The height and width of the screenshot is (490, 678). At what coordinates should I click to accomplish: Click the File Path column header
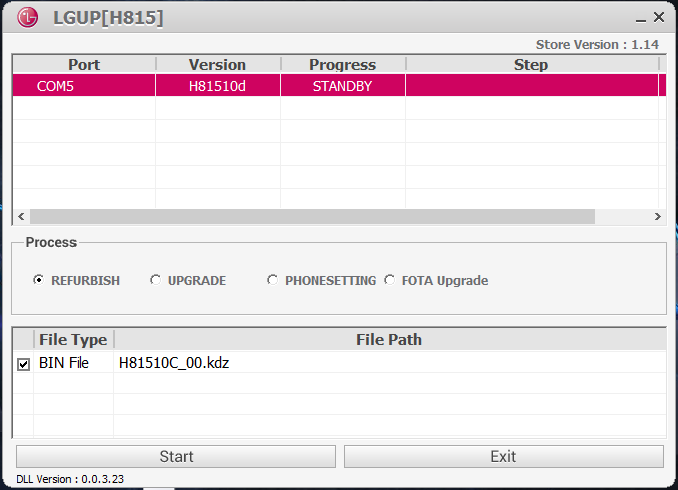pos(389,340)
